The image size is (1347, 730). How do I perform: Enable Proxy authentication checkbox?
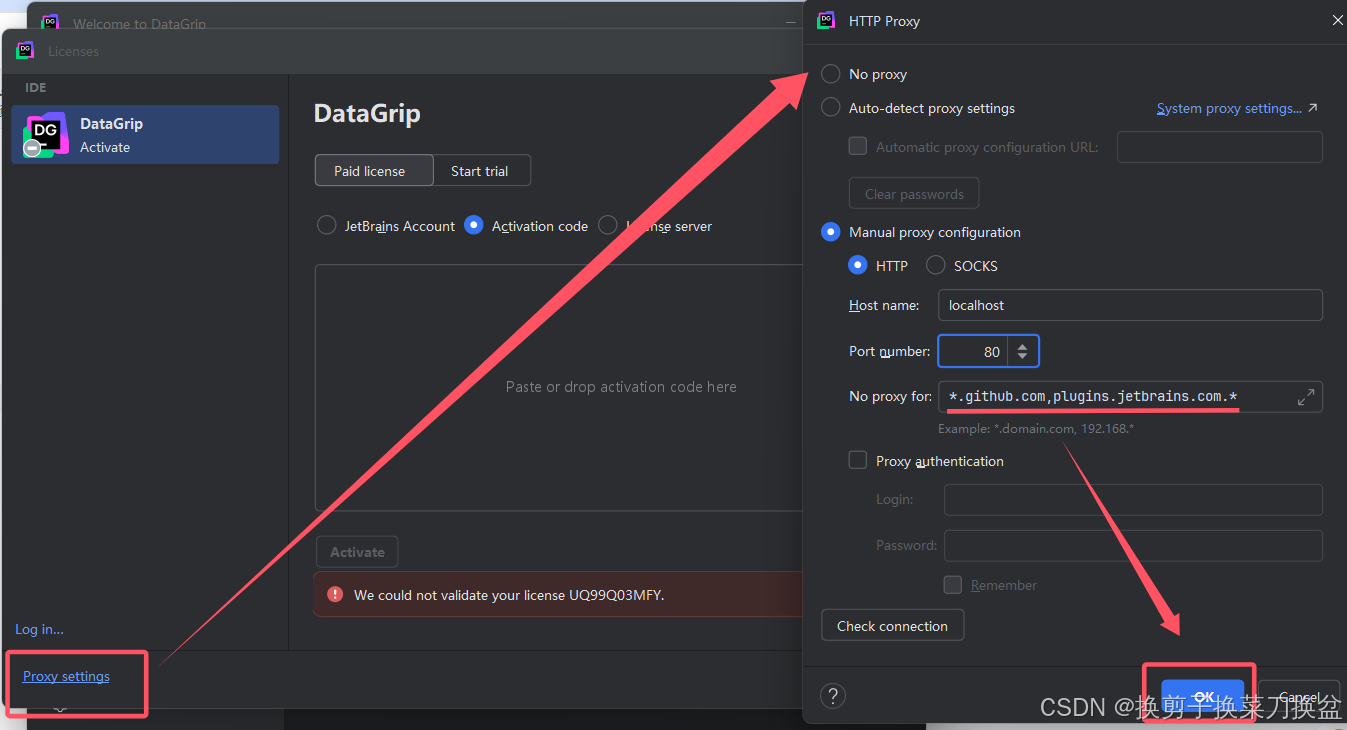tap(858, 461)
